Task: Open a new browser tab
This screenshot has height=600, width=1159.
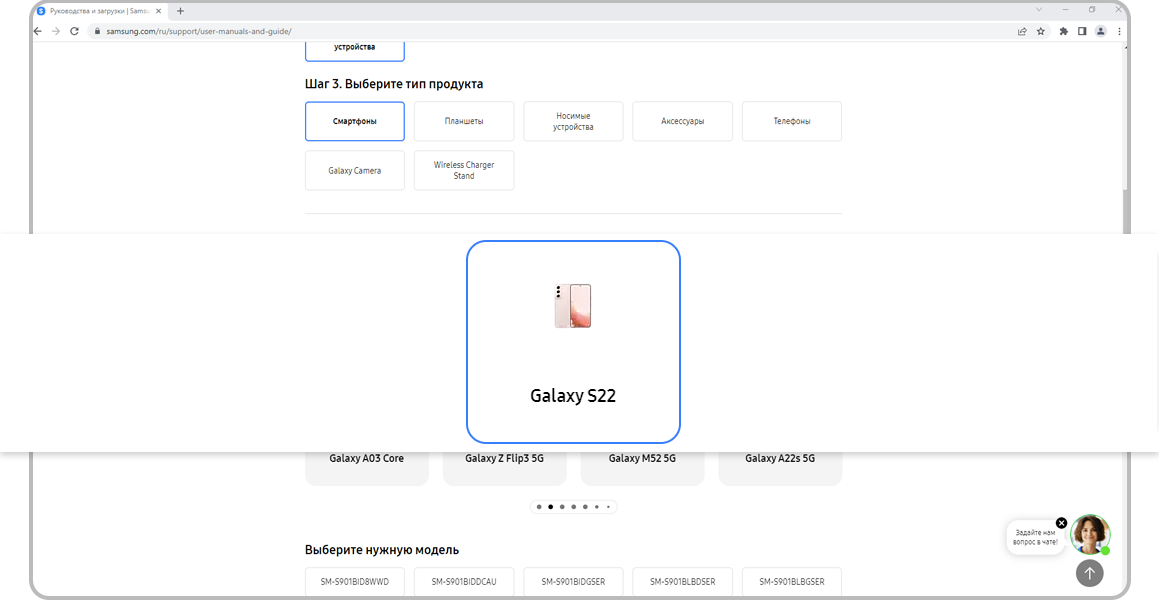Action: [180, 11]
